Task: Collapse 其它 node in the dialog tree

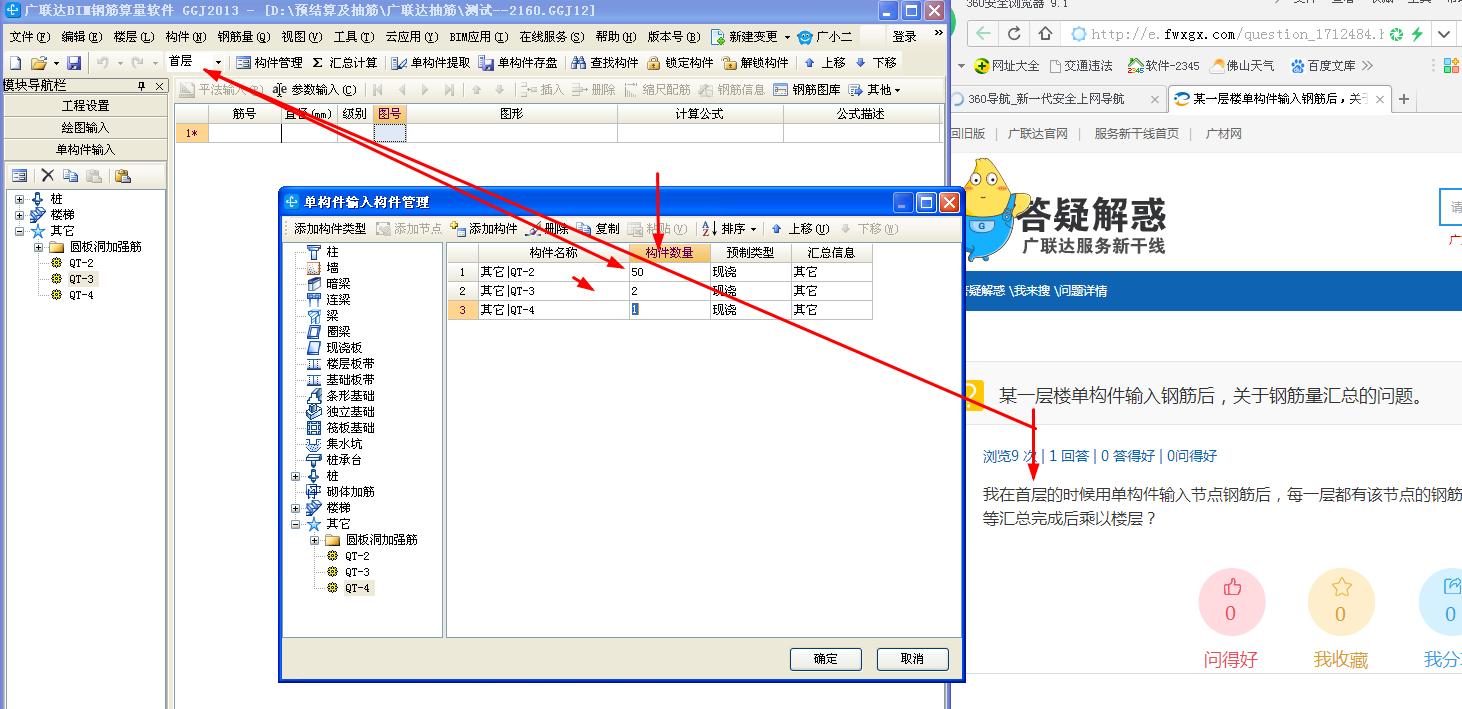Action: [x=296, y=524]
